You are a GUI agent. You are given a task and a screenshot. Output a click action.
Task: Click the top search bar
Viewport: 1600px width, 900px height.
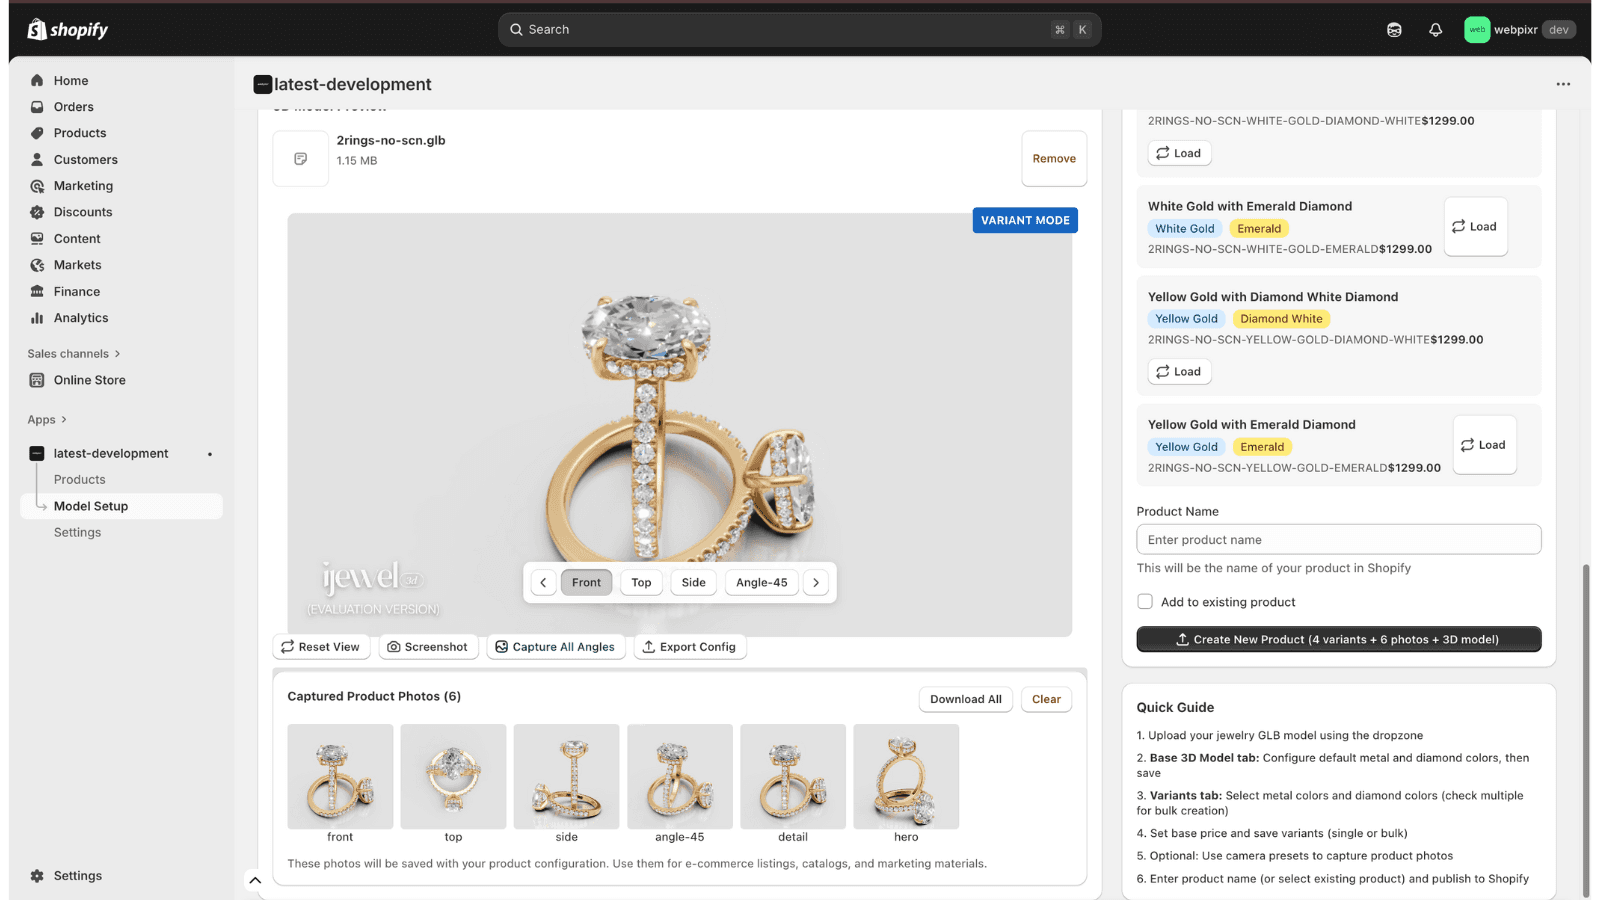tap(799, 30)
